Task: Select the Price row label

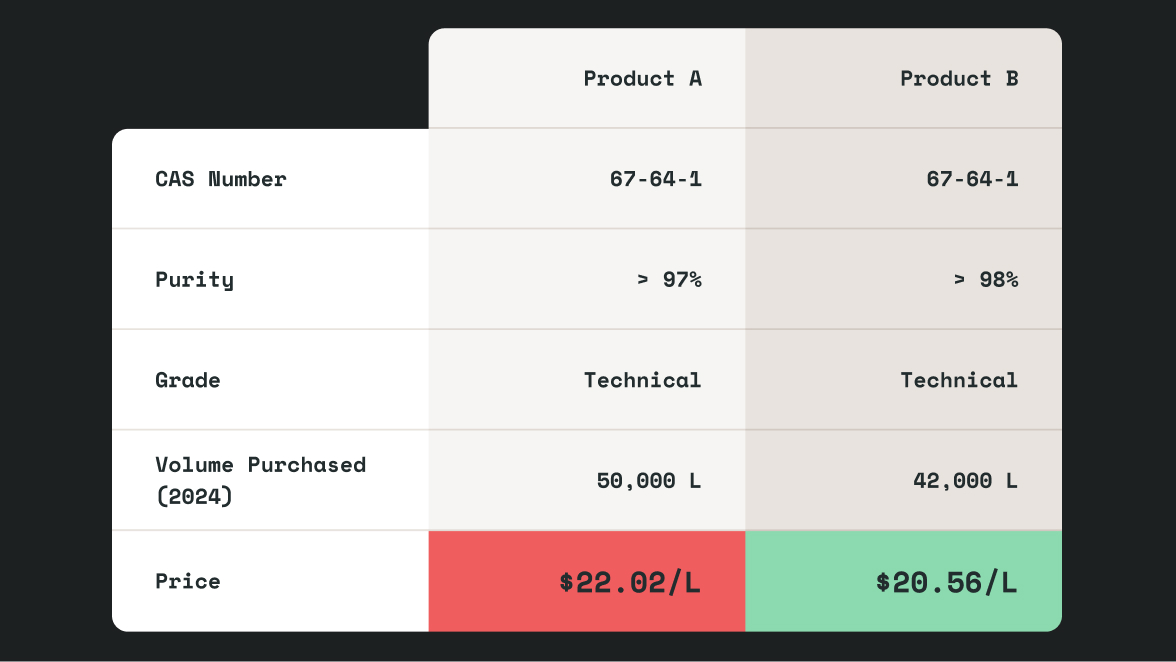Action: pyautogui.click(x=187, y=581)
